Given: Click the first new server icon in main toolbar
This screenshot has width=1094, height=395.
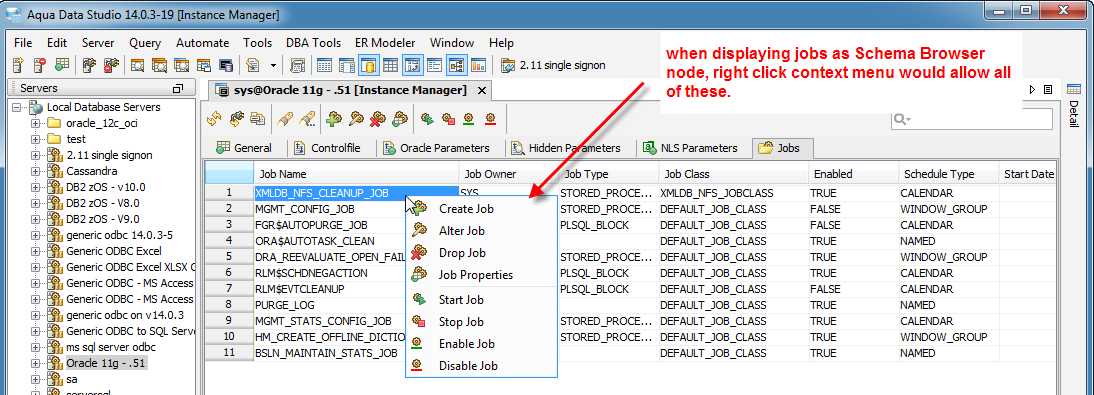Looking at the screenshot, I should click(x=19, y=66).
